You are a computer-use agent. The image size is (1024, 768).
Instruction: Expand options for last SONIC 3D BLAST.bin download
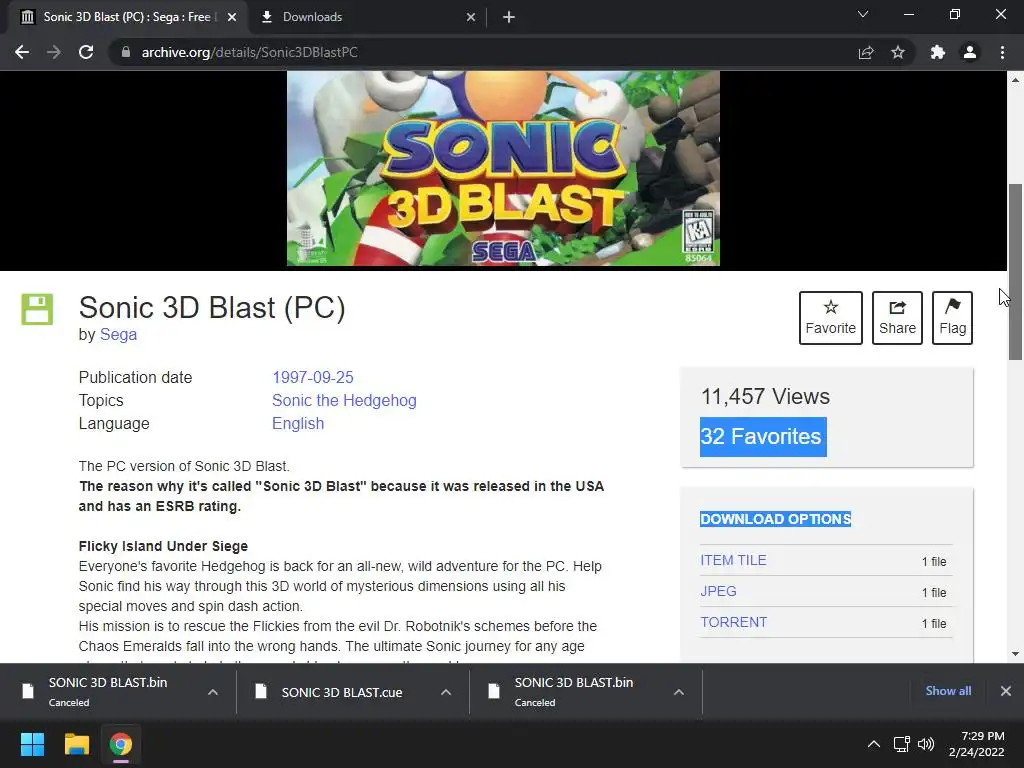pos(679,692)
